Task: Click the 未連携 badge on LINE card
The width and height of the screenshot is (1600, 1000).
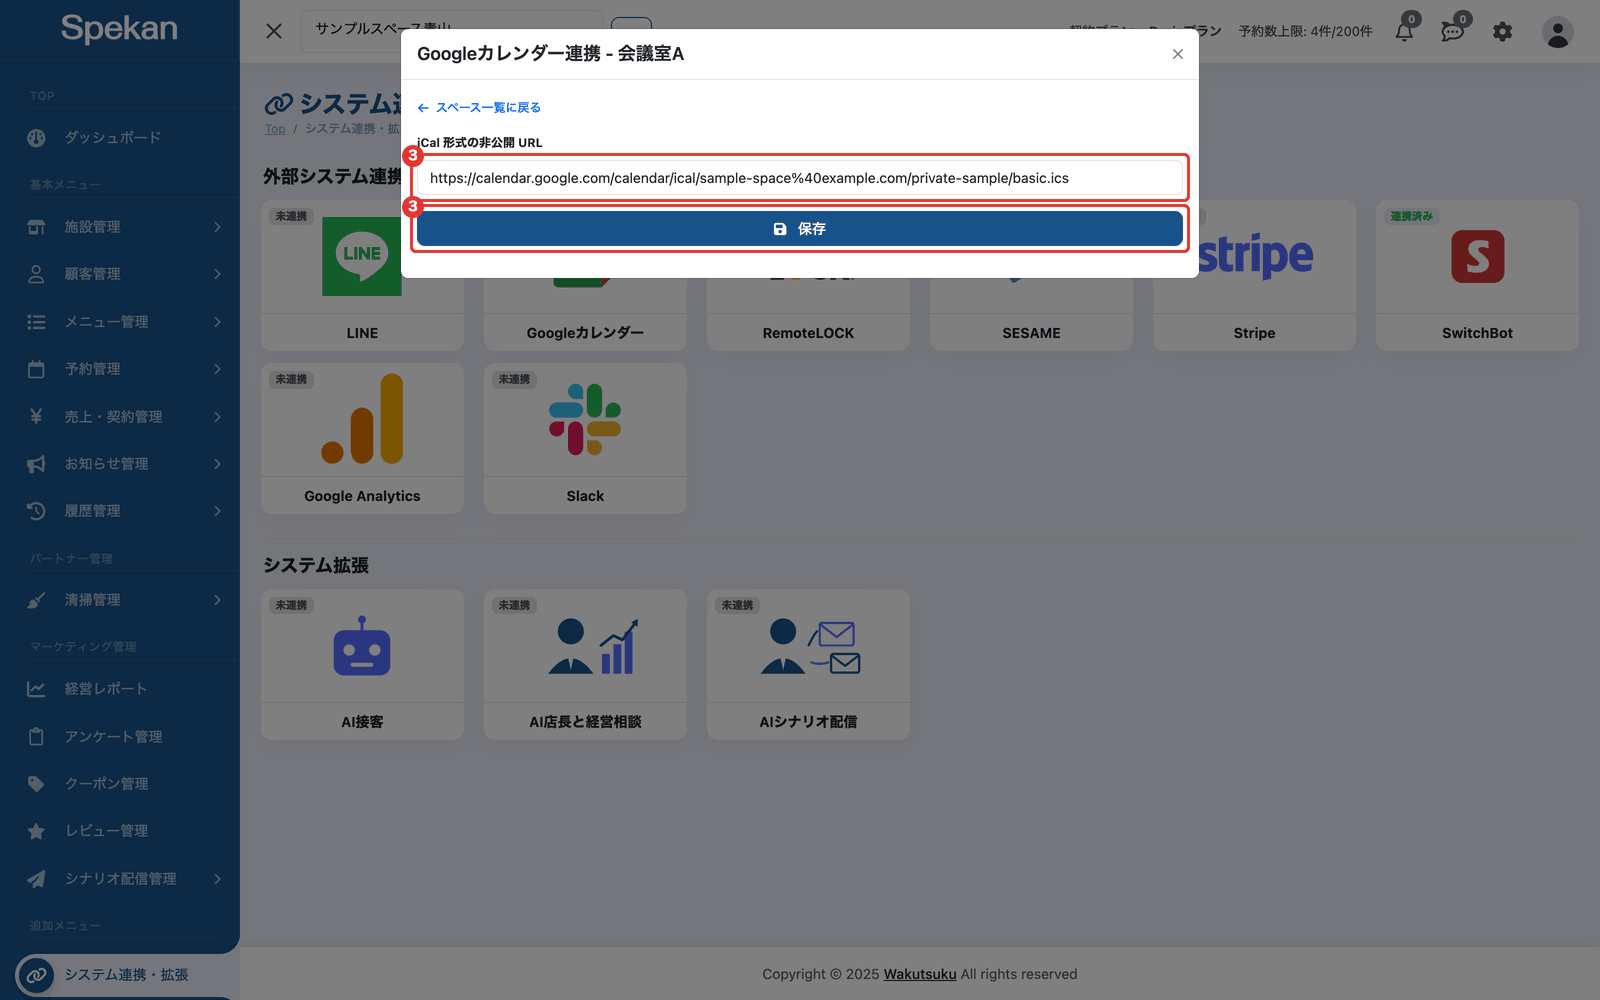Action: pyautogui.click(x=291, y=216)
